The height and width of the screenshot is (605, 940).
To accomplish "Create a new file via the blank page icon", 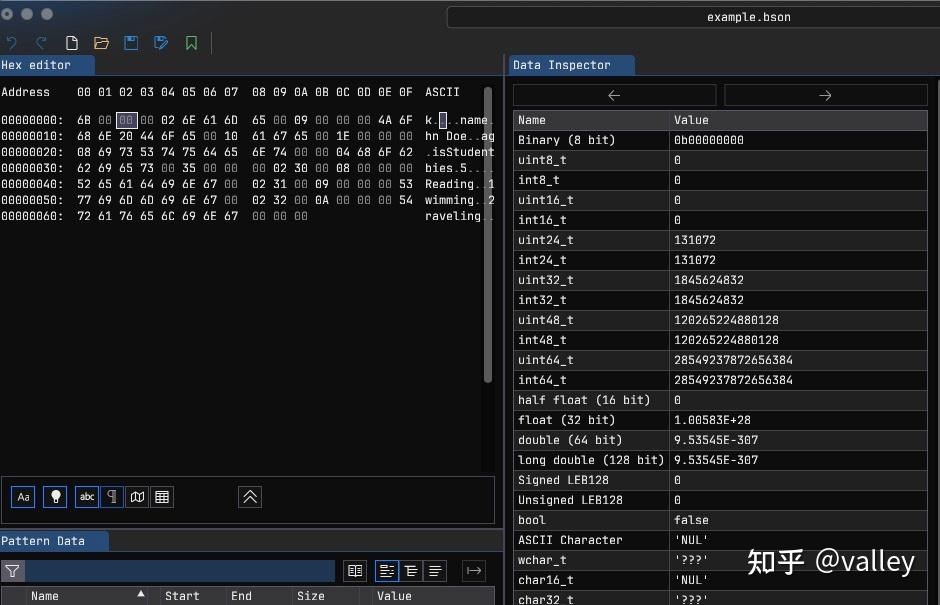I will [x=71, y=43].
